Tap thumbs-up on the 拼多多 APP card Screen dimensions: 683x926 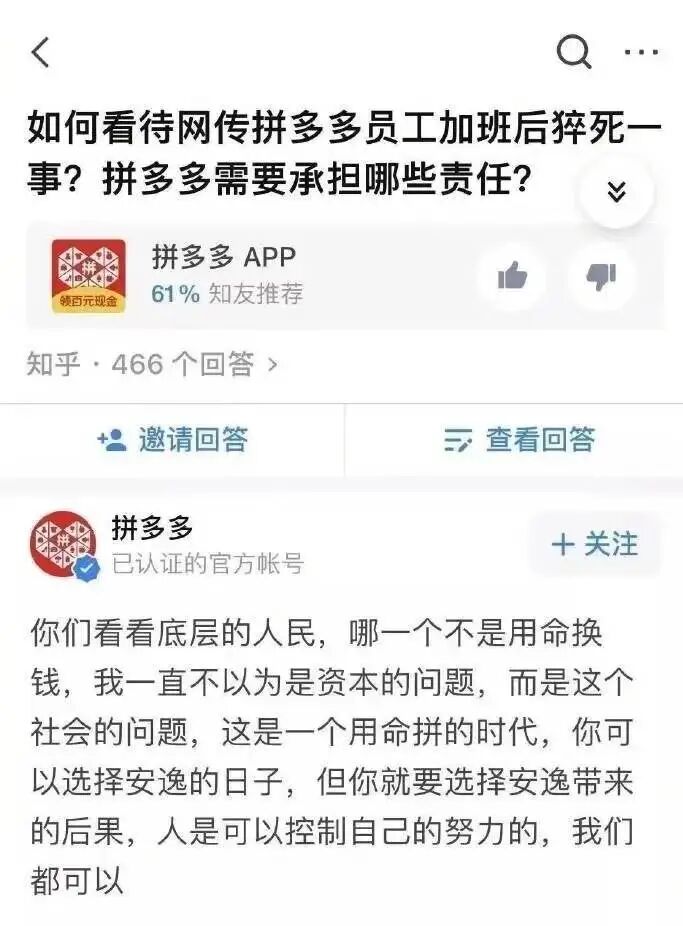(x=512, y=276)
